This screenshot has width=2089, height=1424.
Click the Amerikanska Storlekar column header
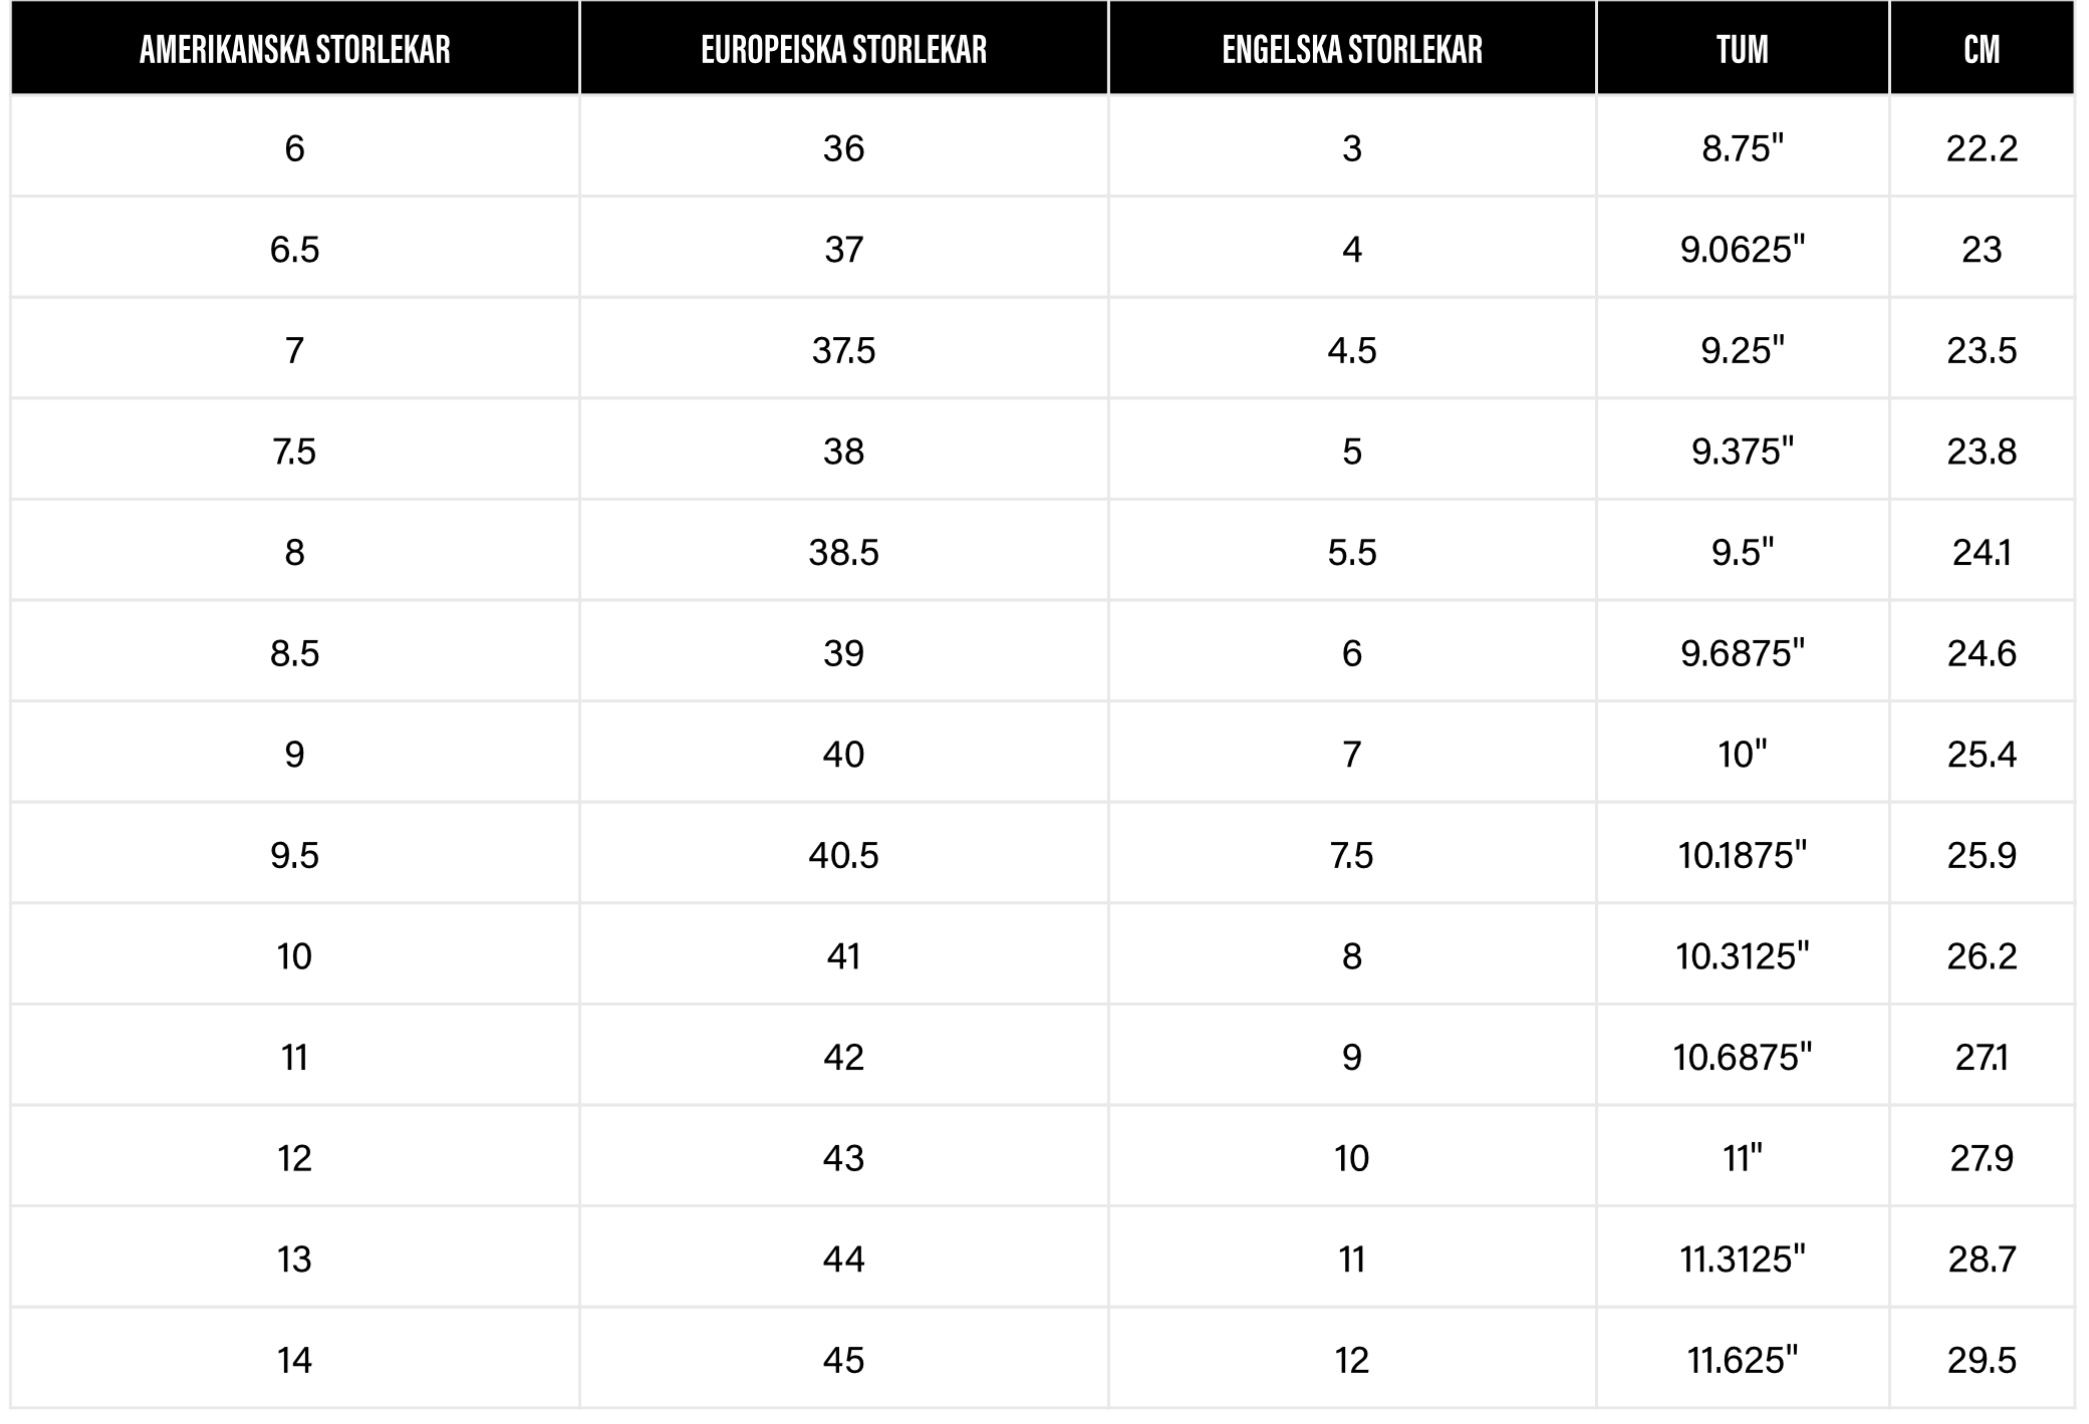(295, 49)
